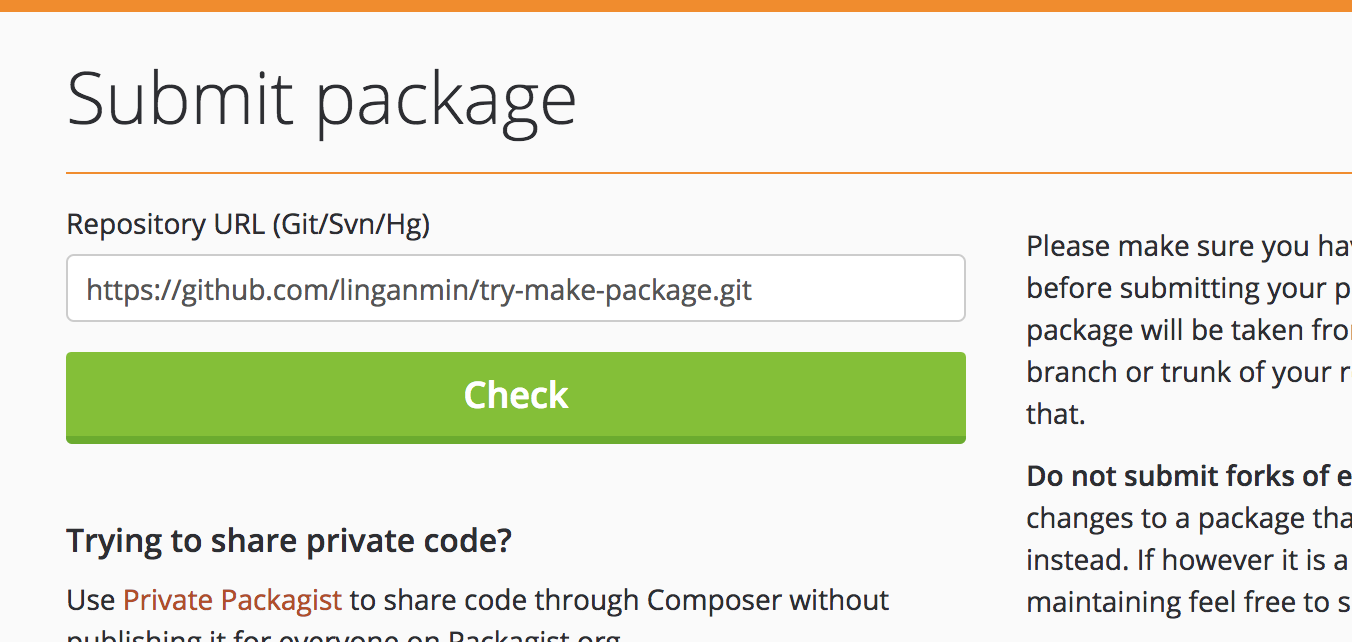Image resolution: width=1352 pixels, height=642 pixels.
Task: Click the branch or trunk text line
Action: tap(1189, 372)
